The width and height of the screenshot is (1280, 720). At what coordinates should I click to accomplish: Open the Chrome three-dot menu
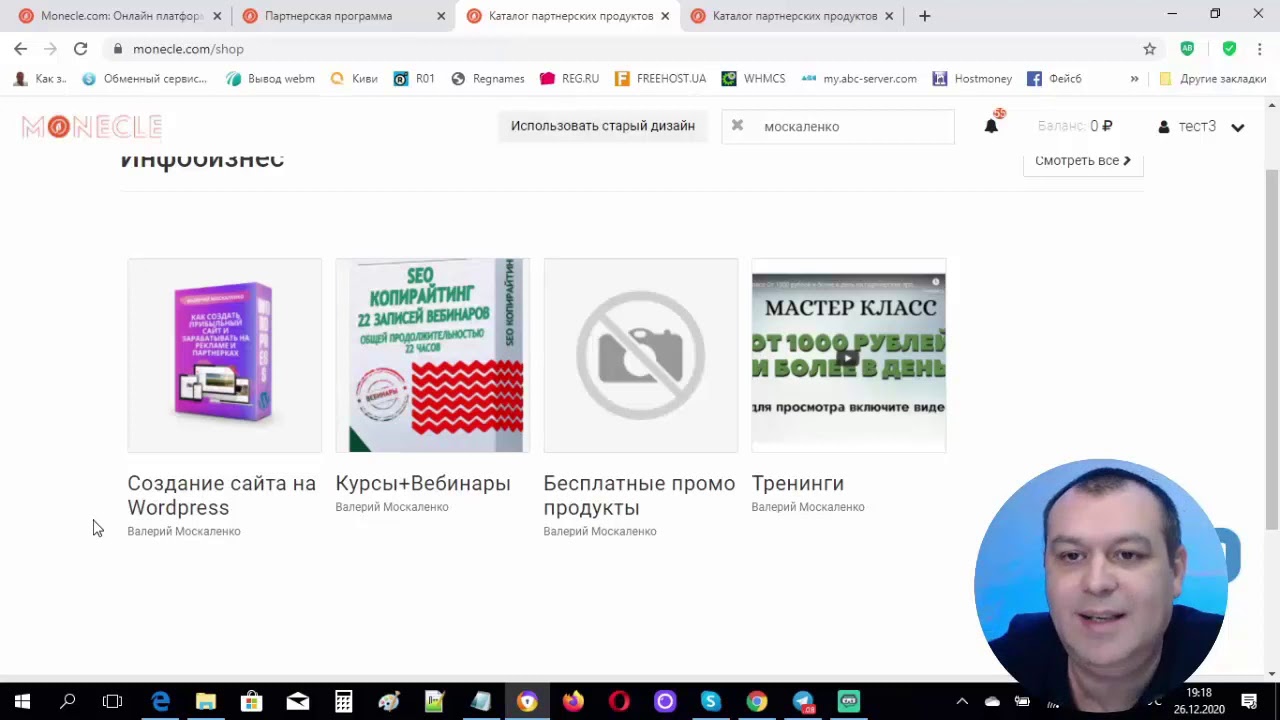tap(1259, 48)
